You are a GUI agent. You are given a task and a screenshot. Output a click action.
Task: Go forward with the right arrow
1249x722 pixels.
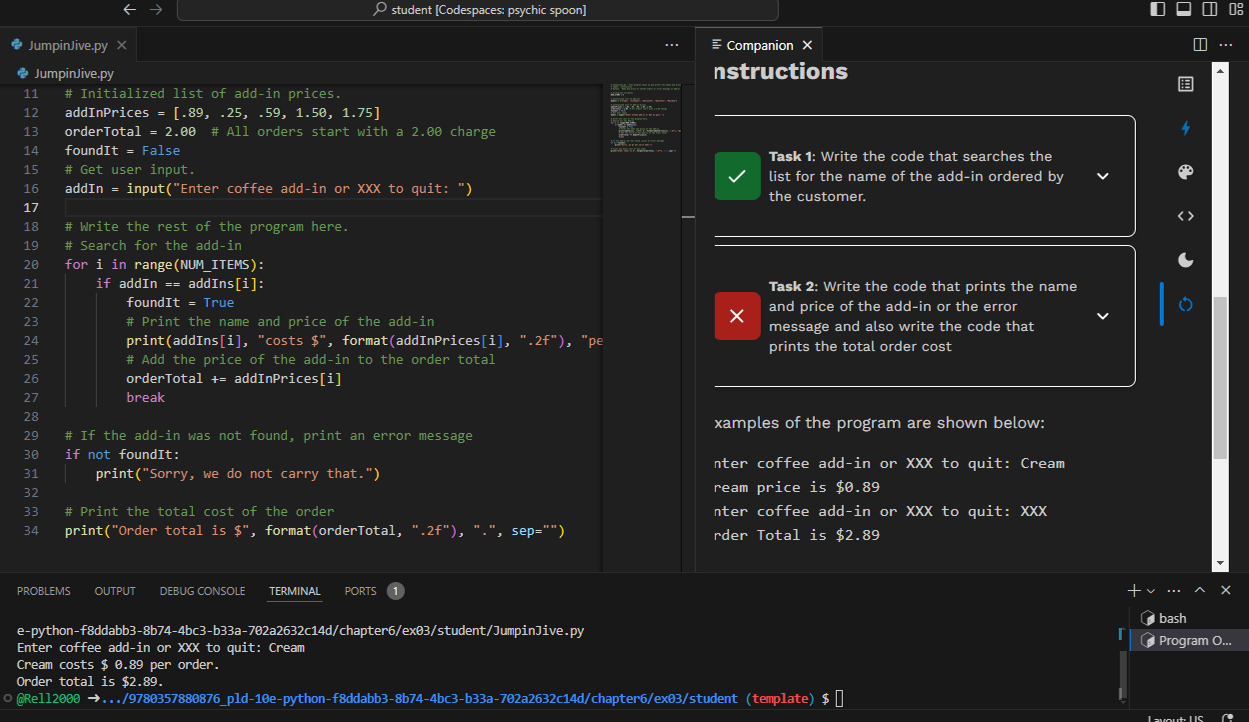tap(155, 9)
